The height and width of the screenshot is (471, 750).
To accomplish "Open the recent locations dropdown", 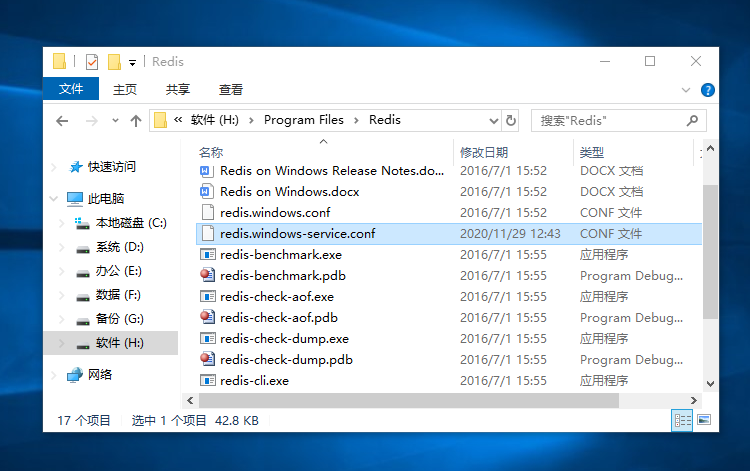I will pyautogui.click(x=115, y=120).
